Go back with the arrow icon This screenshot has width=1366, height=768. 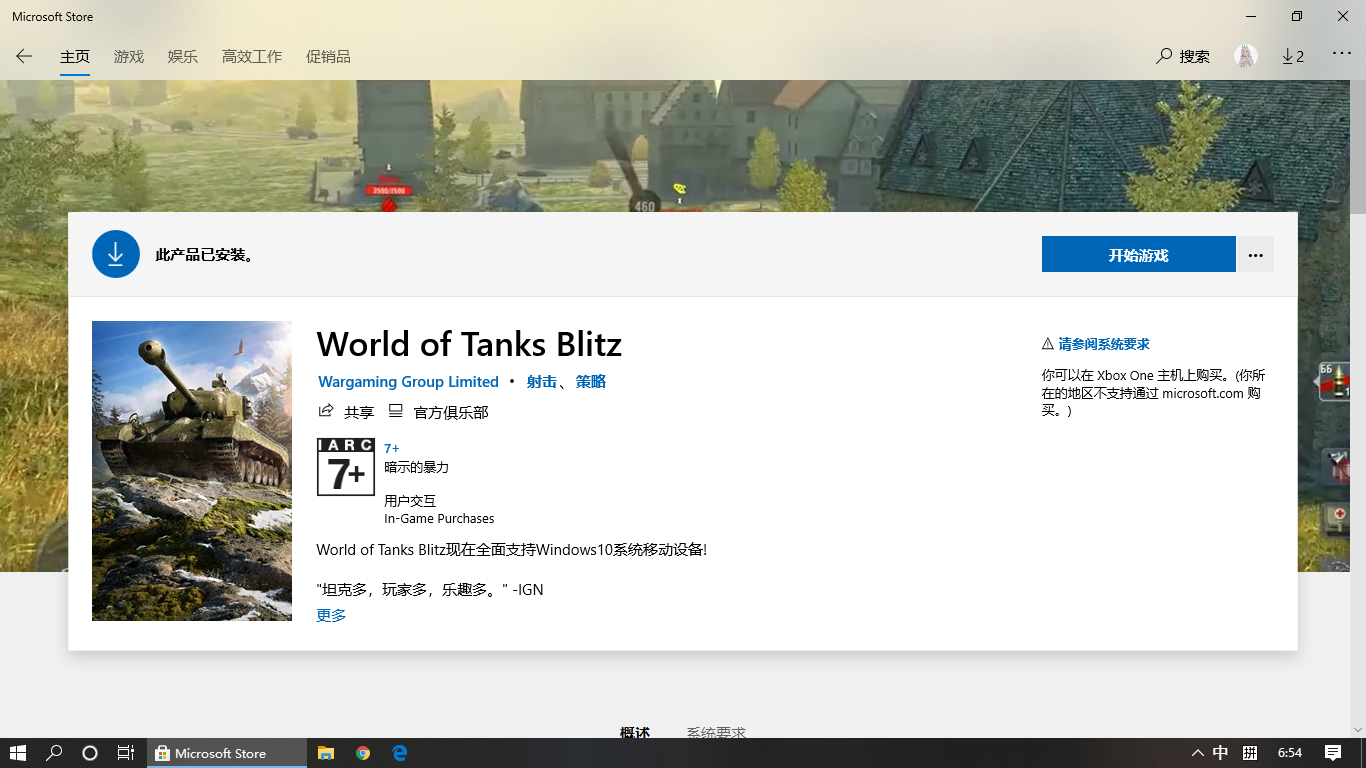tap(24, 56)
